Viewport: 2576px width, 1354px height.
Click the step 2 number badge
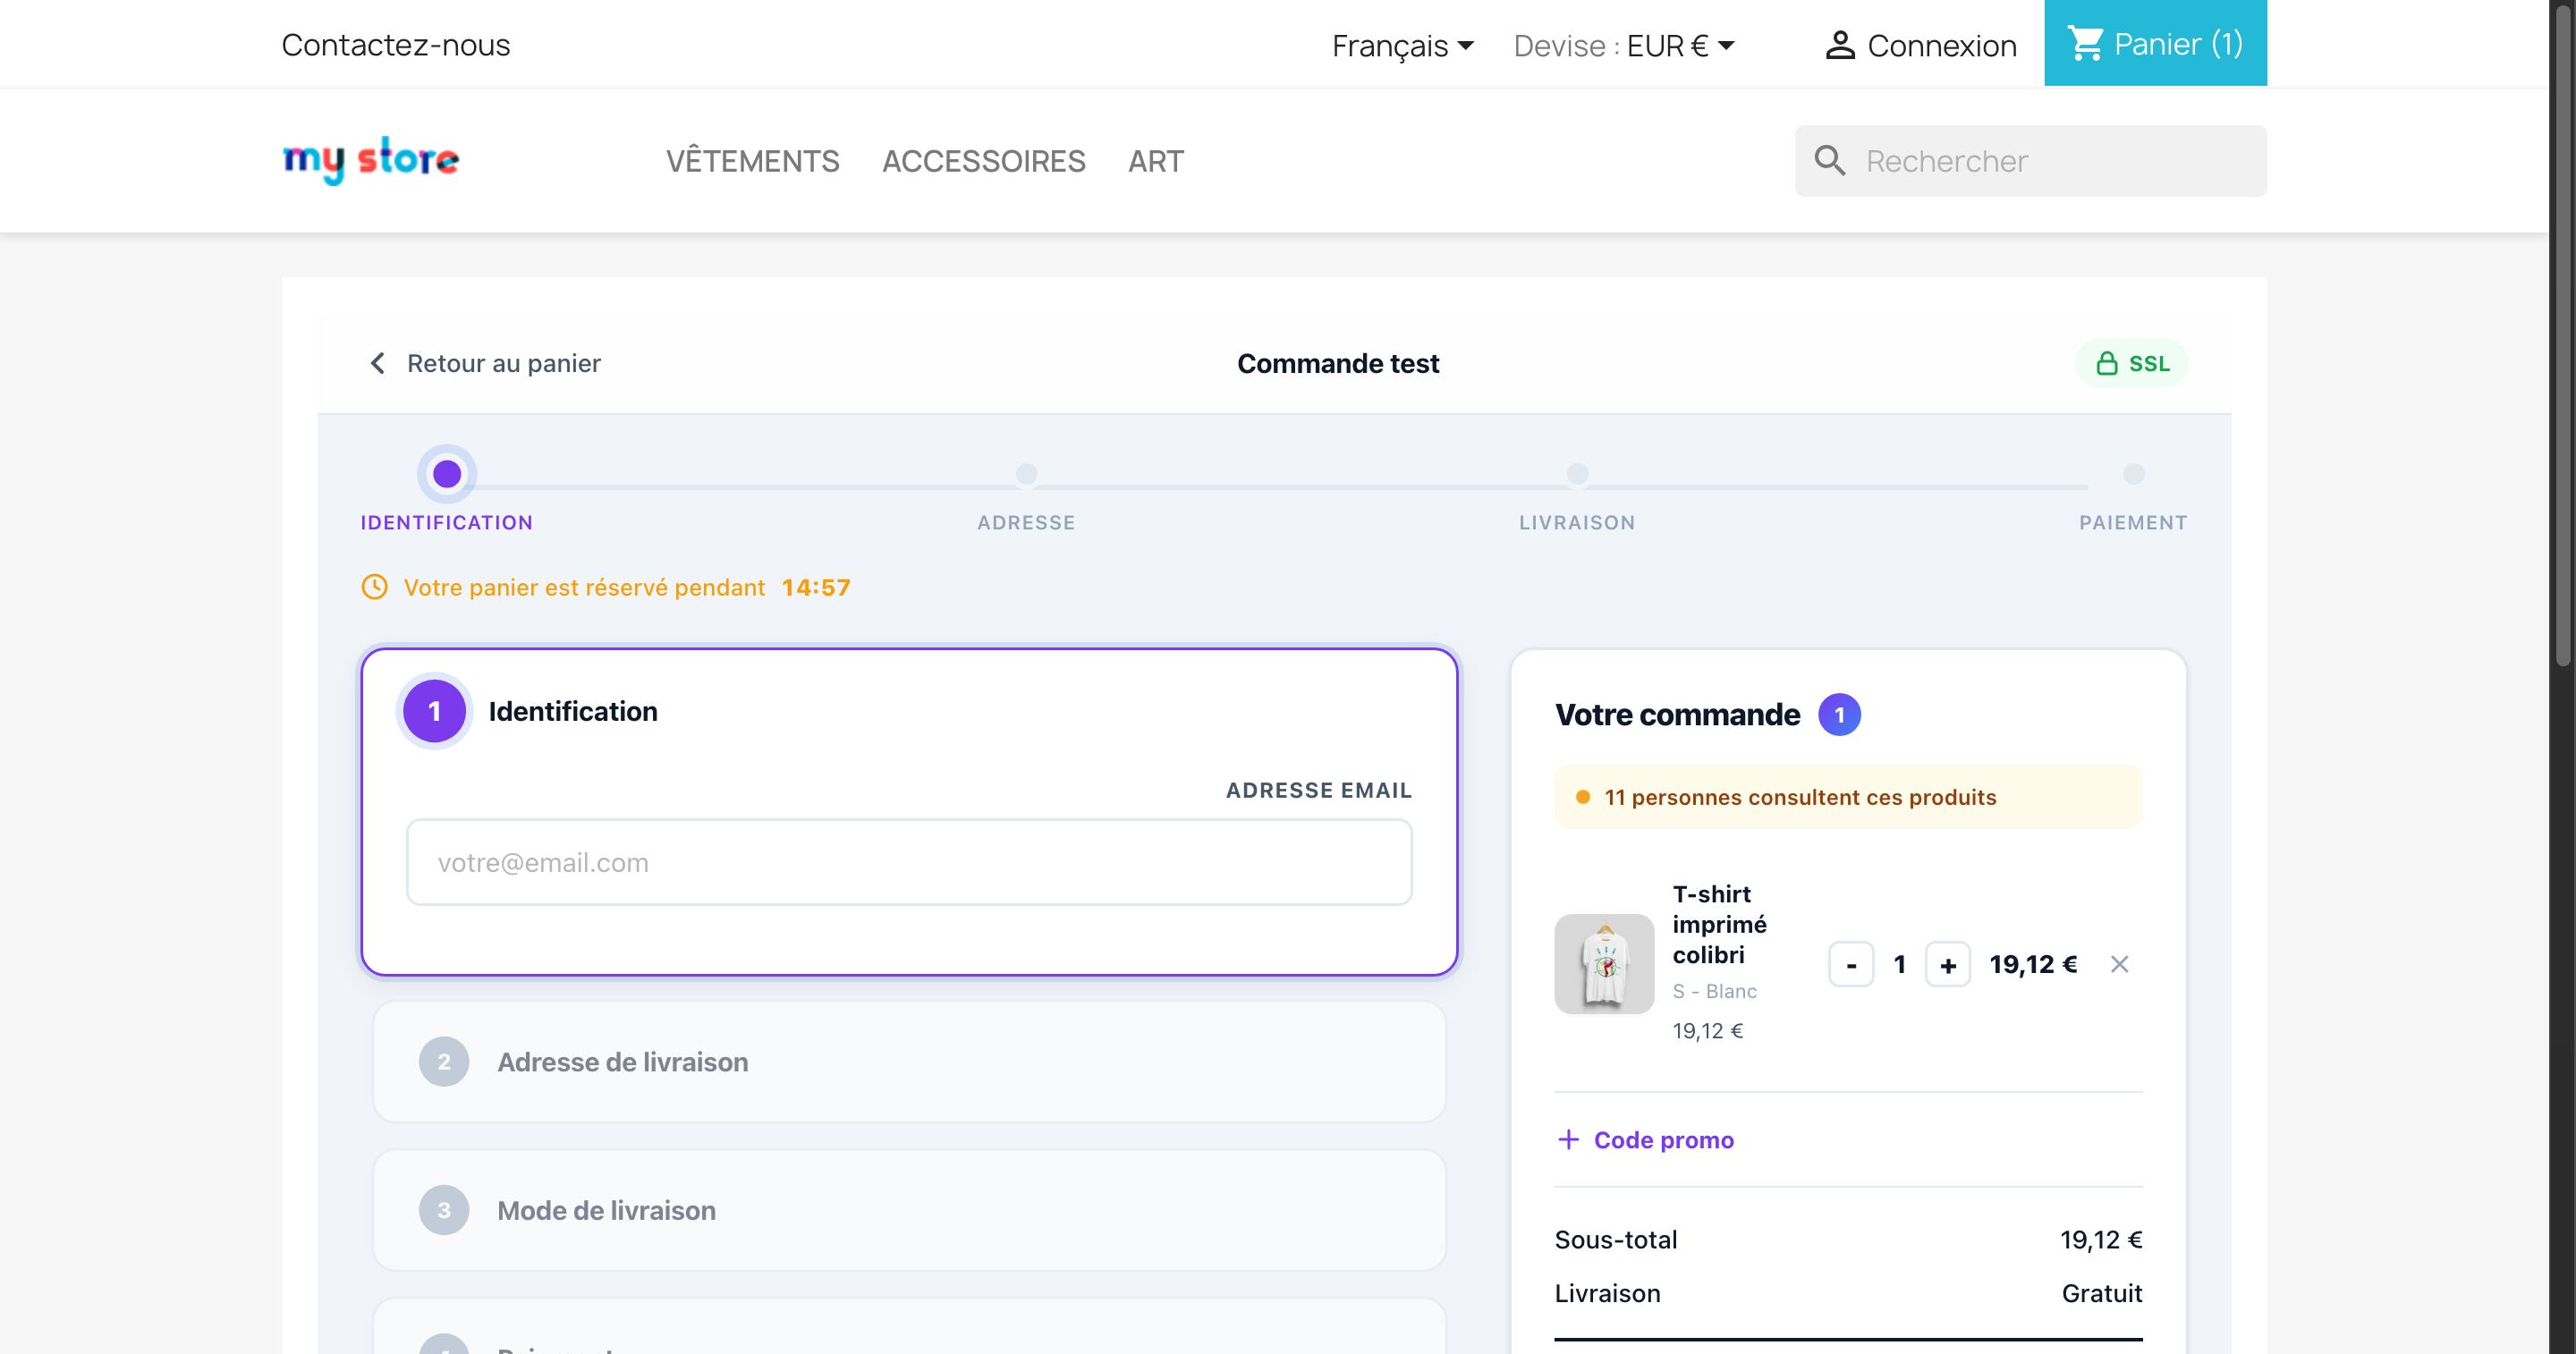point(443,1062)
